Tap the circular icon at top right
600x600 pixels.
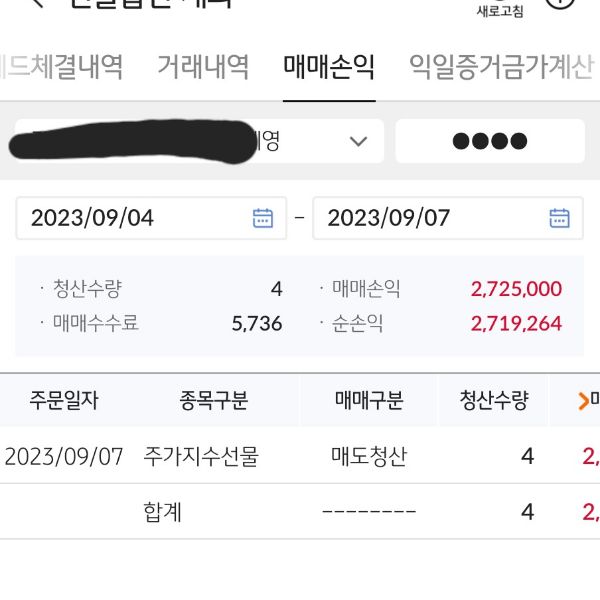tap(562, 4)
